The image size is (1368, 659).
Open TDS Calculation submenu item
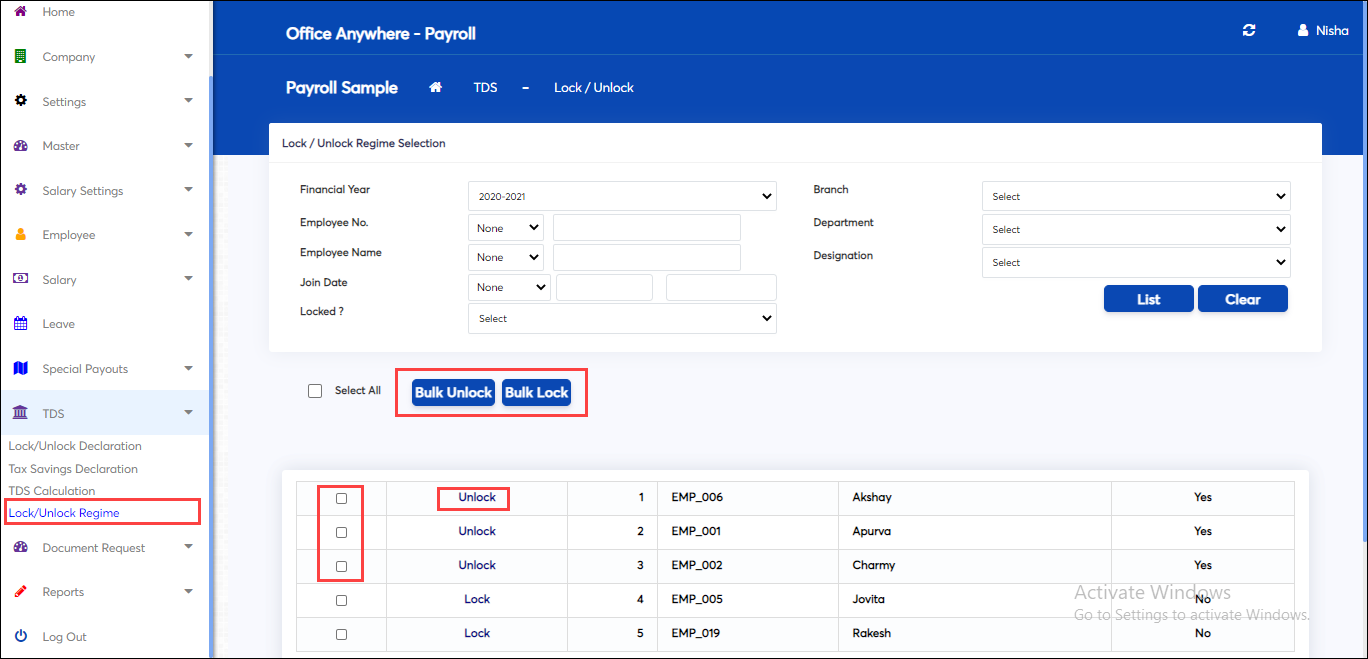coord(52,491)
